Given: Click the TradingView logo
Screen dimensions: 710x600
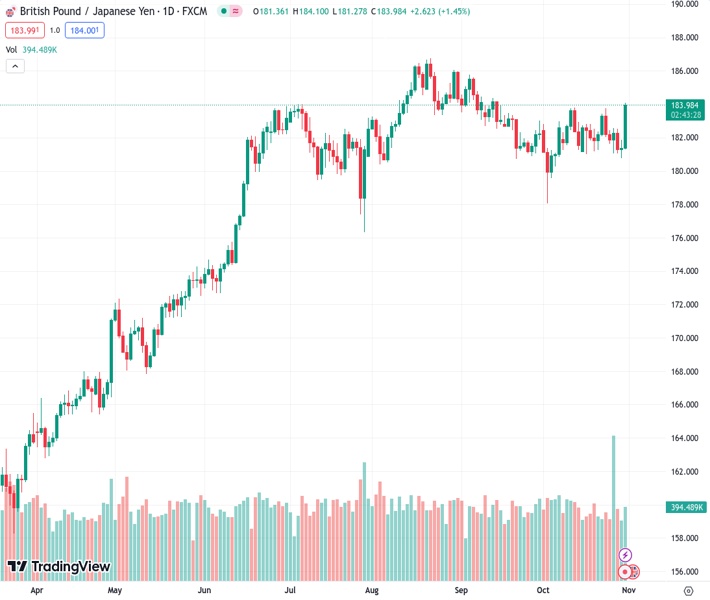Looking at the screenshot, I should 58,567.
